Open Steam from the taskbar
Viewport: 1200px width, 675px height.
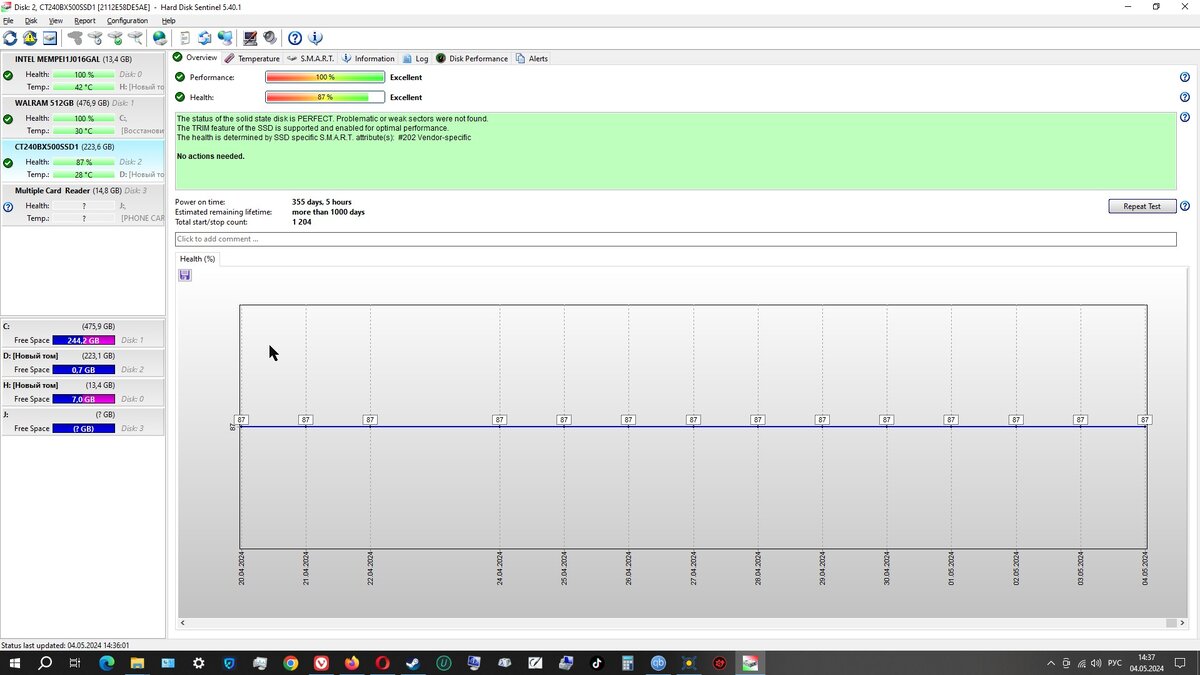413,663
